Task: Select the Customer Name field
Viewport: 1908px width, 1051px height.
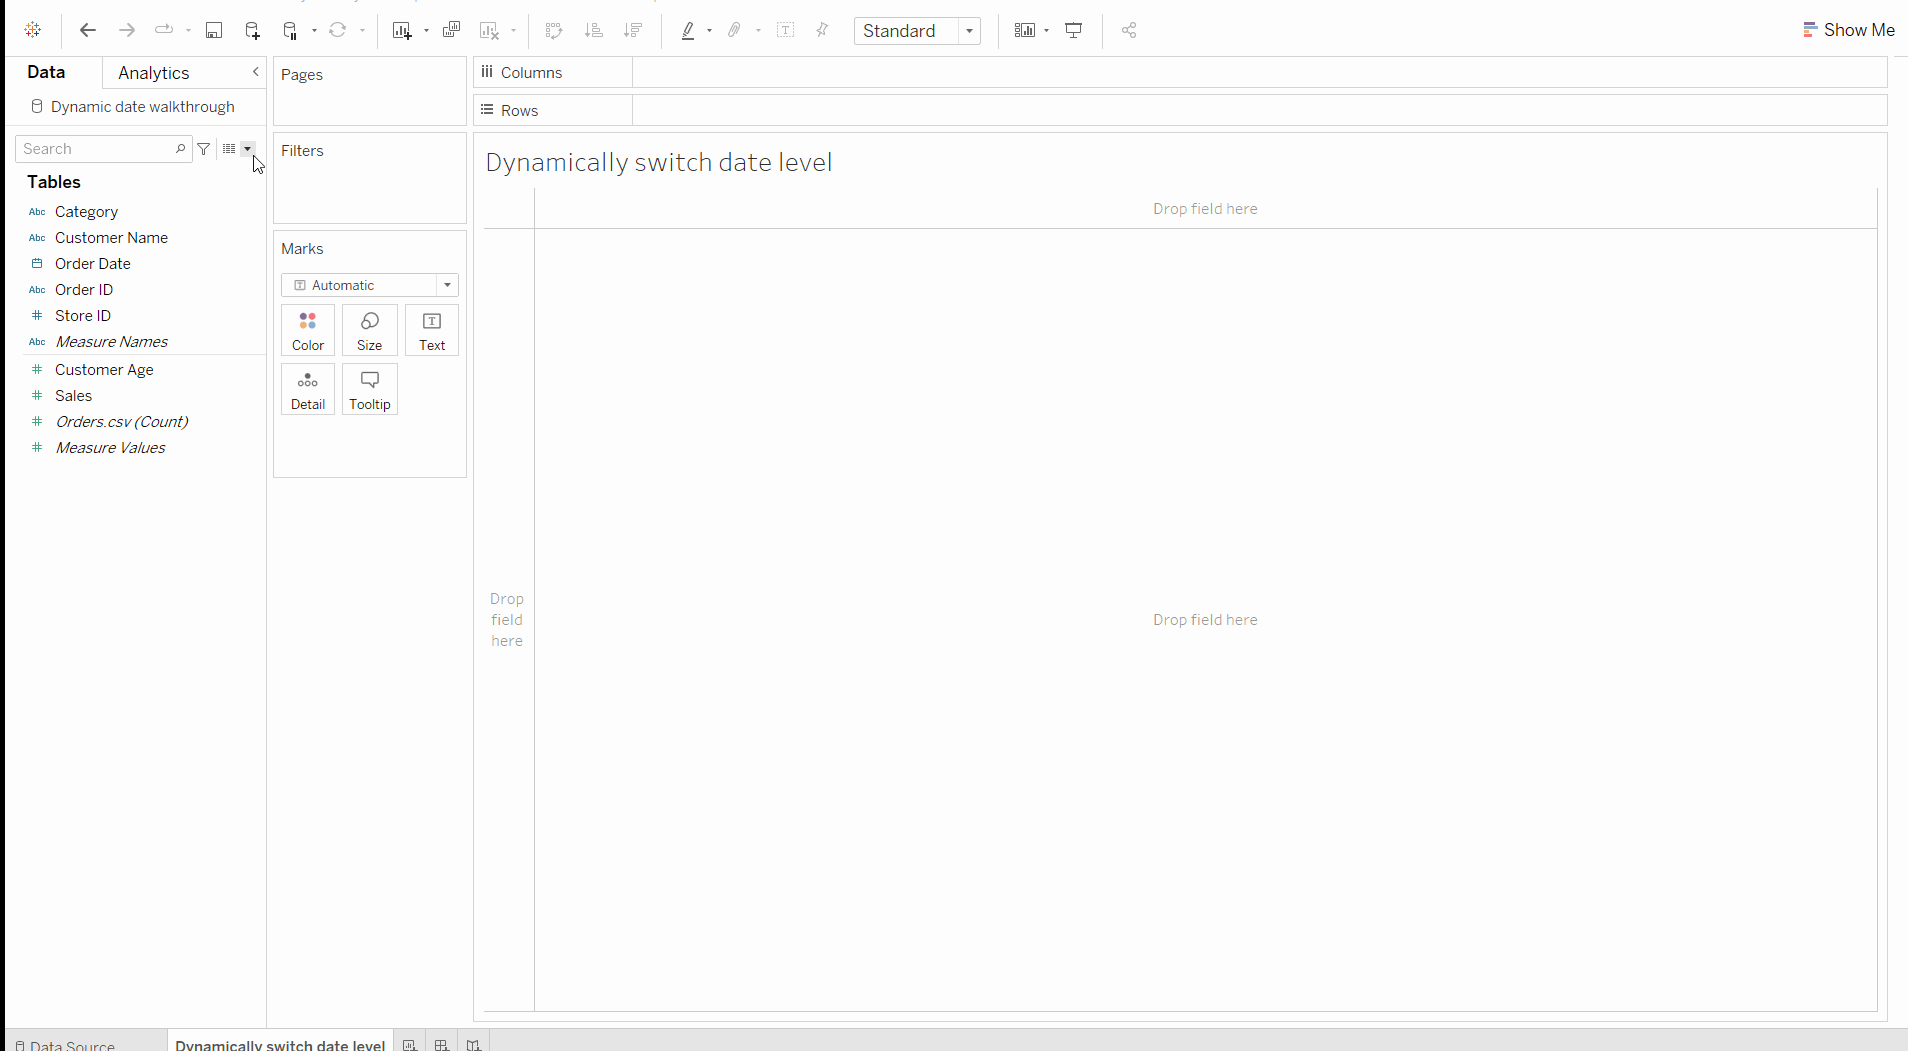Action: 111,238
